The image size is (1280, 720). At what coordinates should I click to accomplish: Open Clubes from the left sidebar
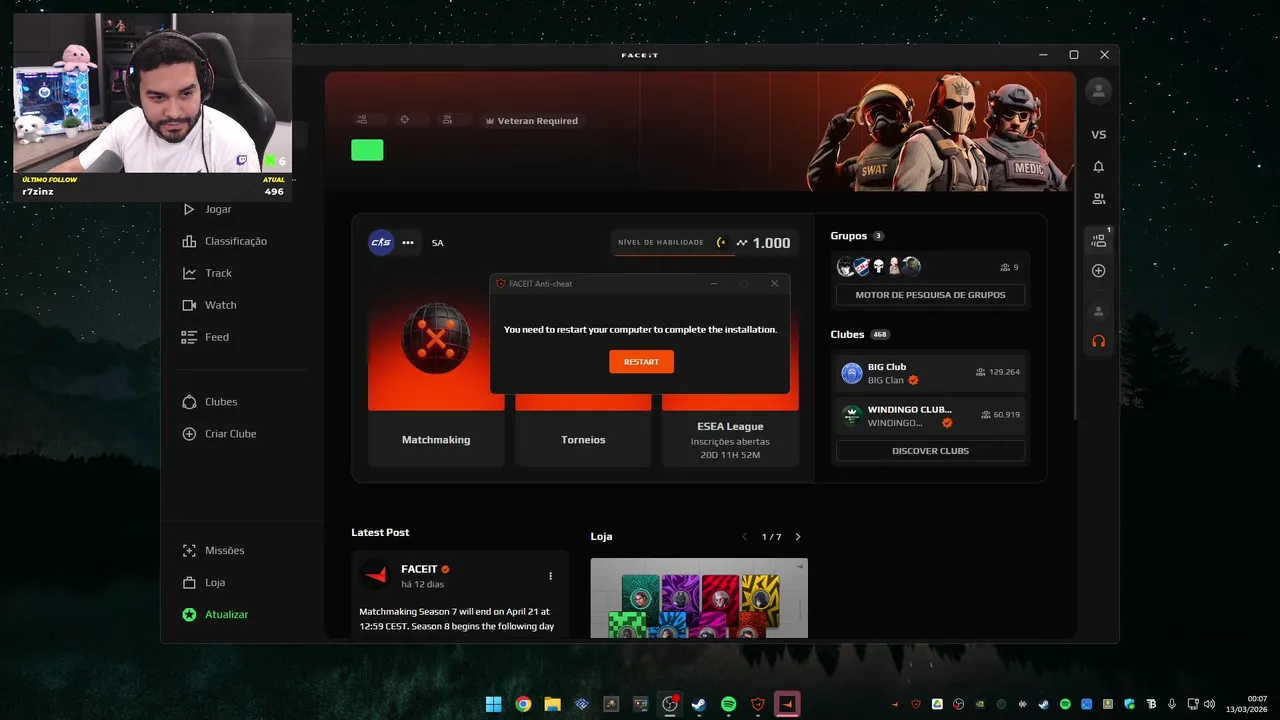(x=221, y=402)
